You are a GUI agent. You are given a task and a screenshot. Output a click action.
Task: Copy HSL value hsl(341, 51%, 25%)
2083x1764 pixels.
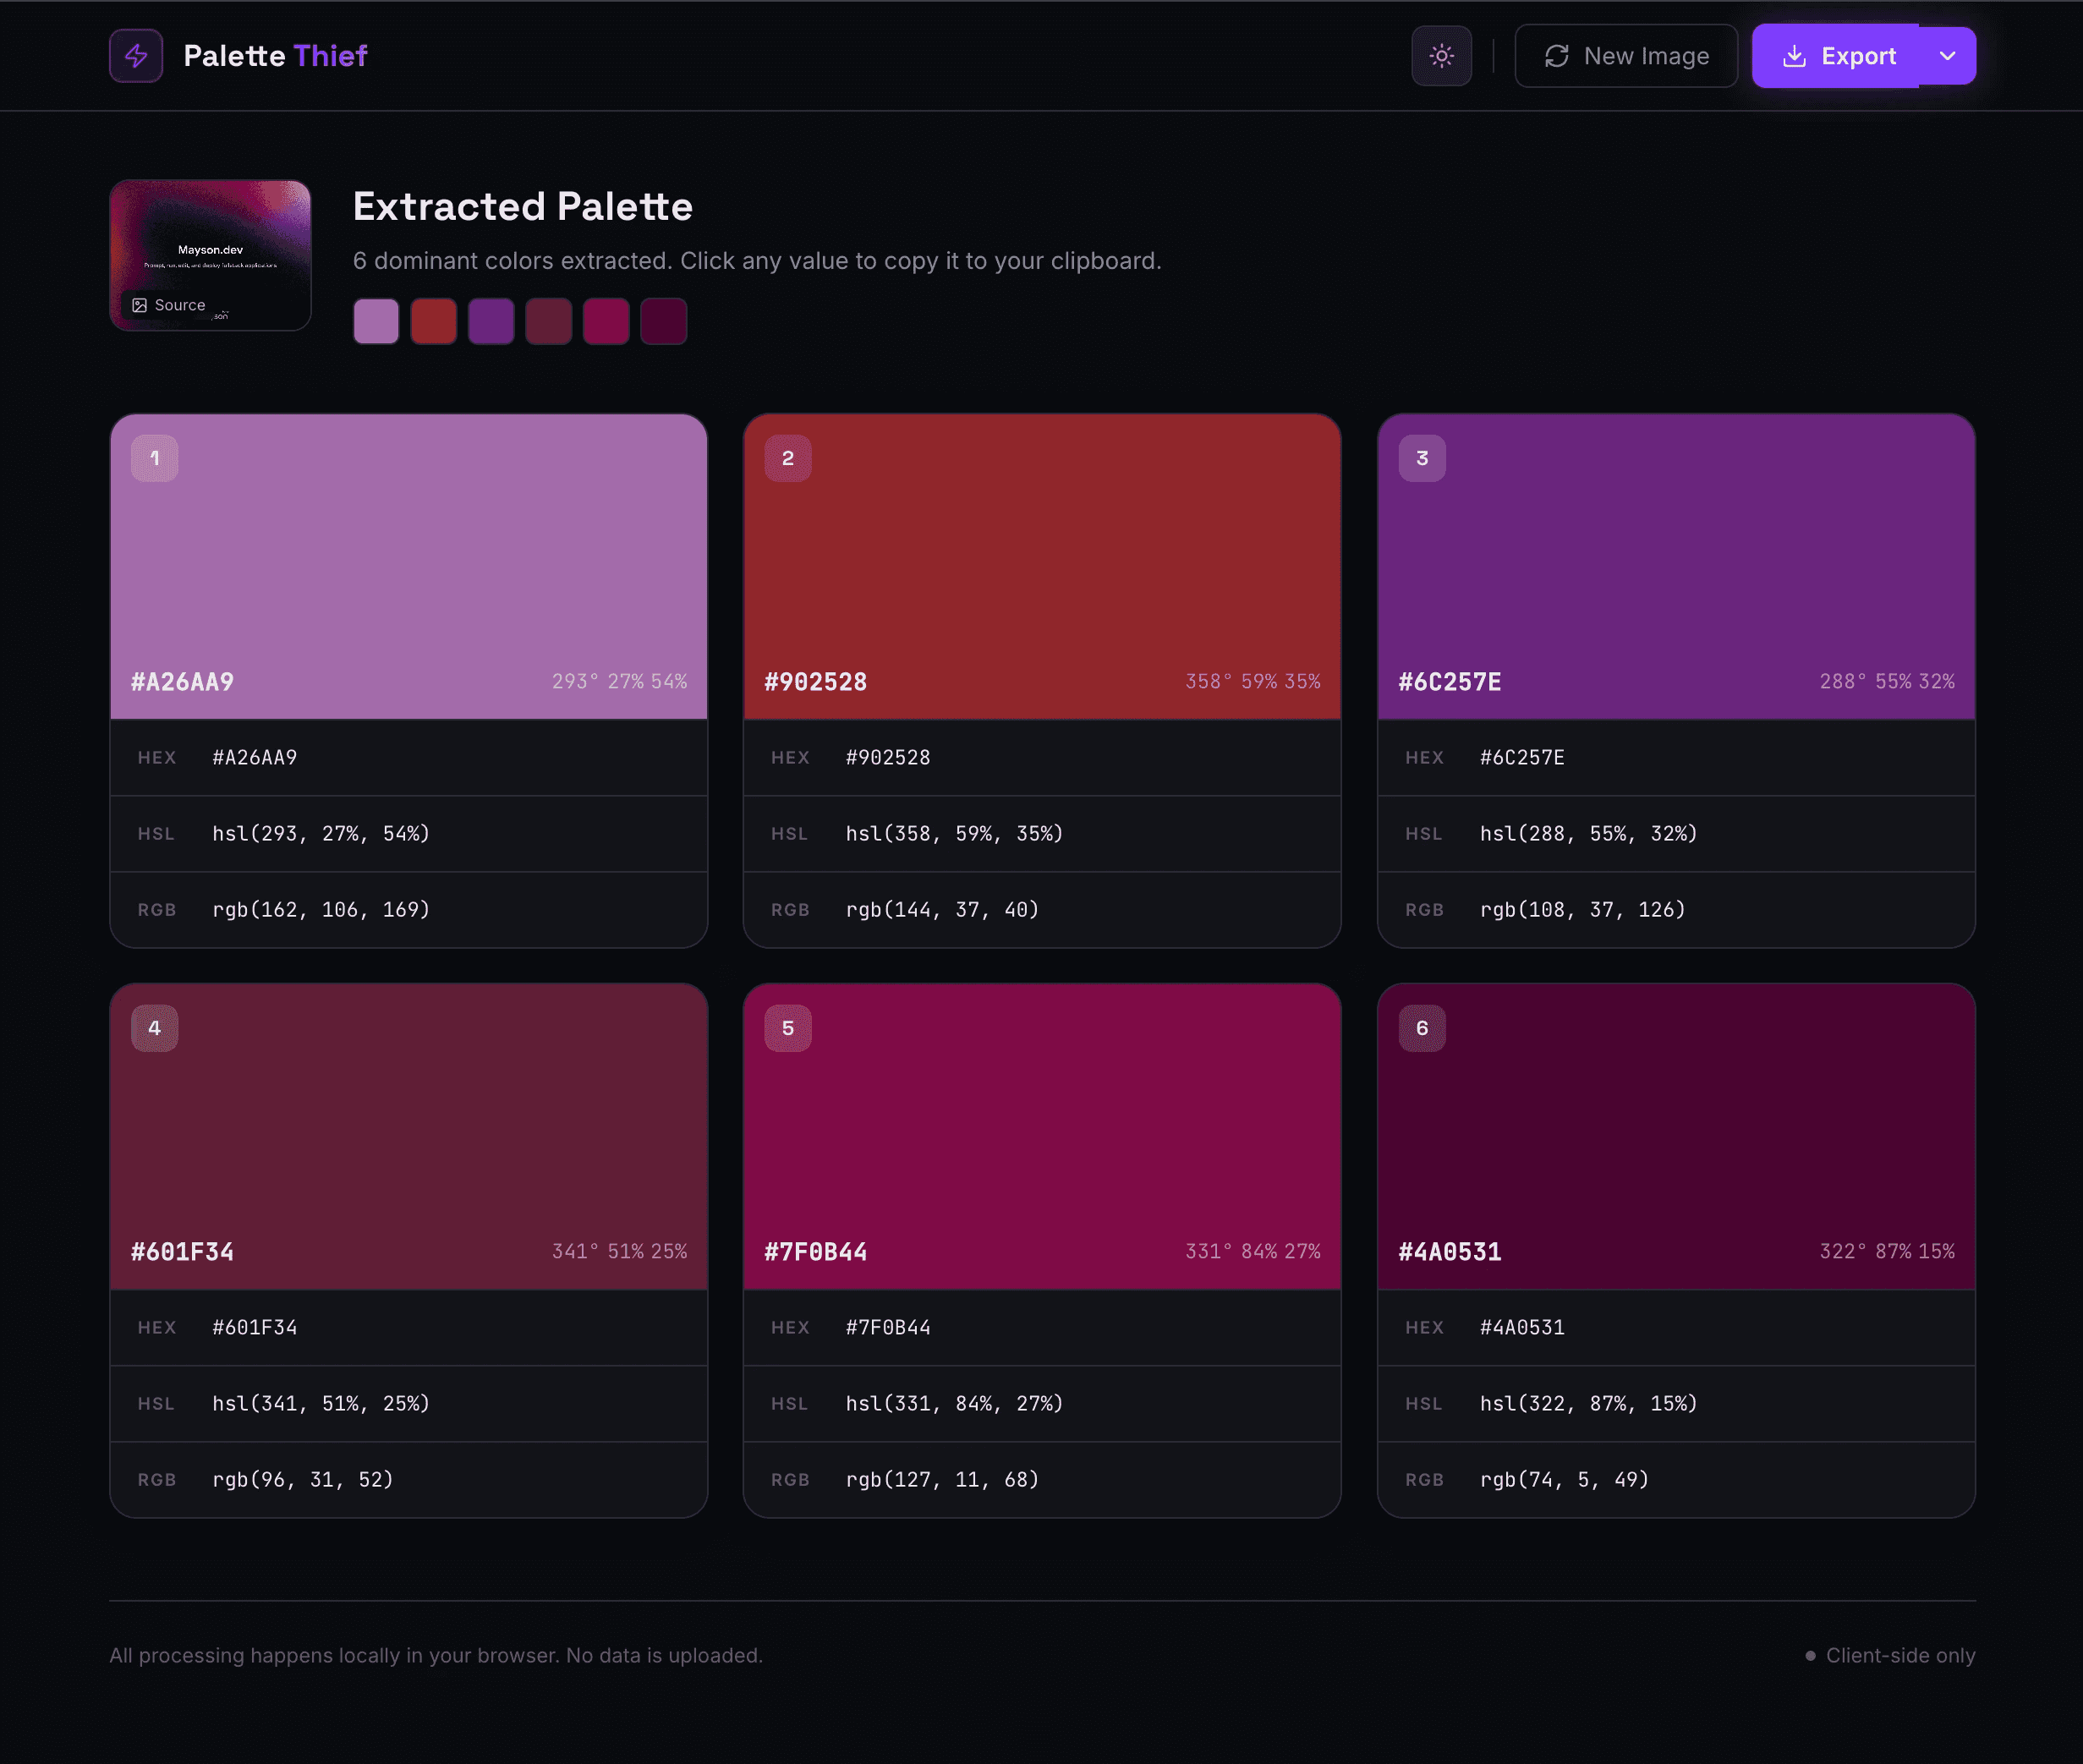click(320, 1404)
